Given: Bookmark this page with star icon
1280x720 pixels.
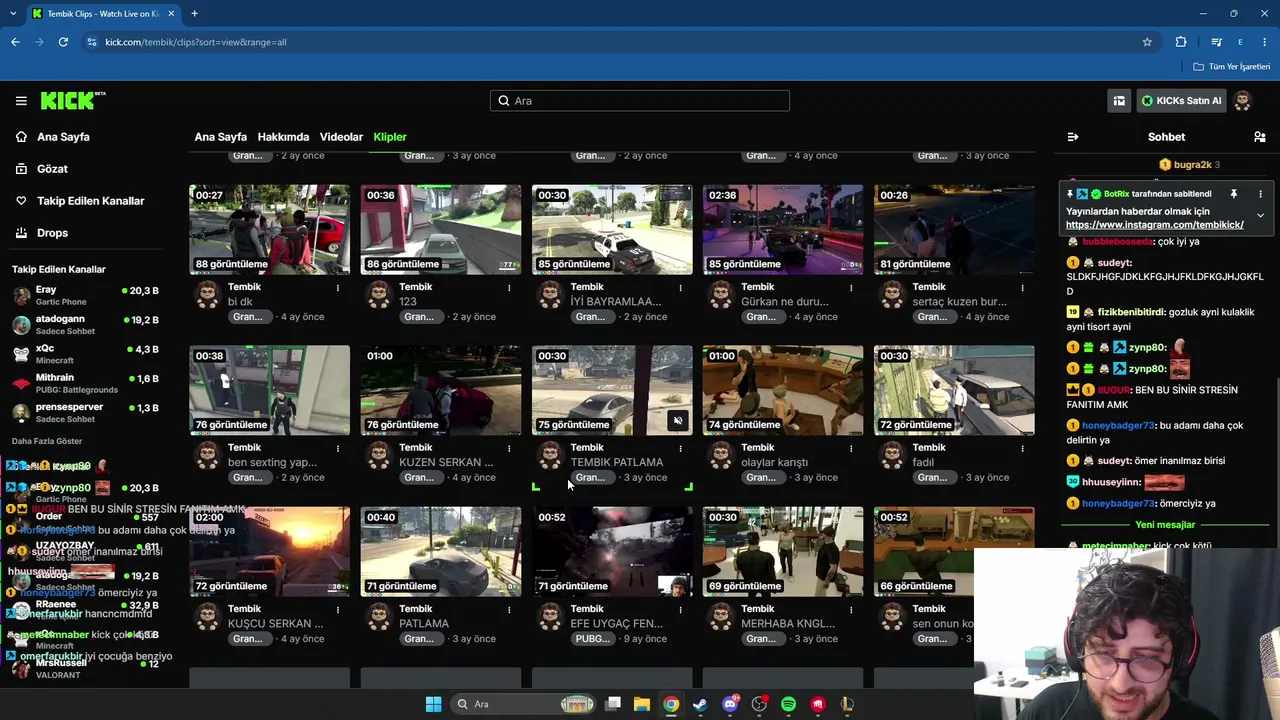Looking at the screenshot, I should tap(1147, 42).
